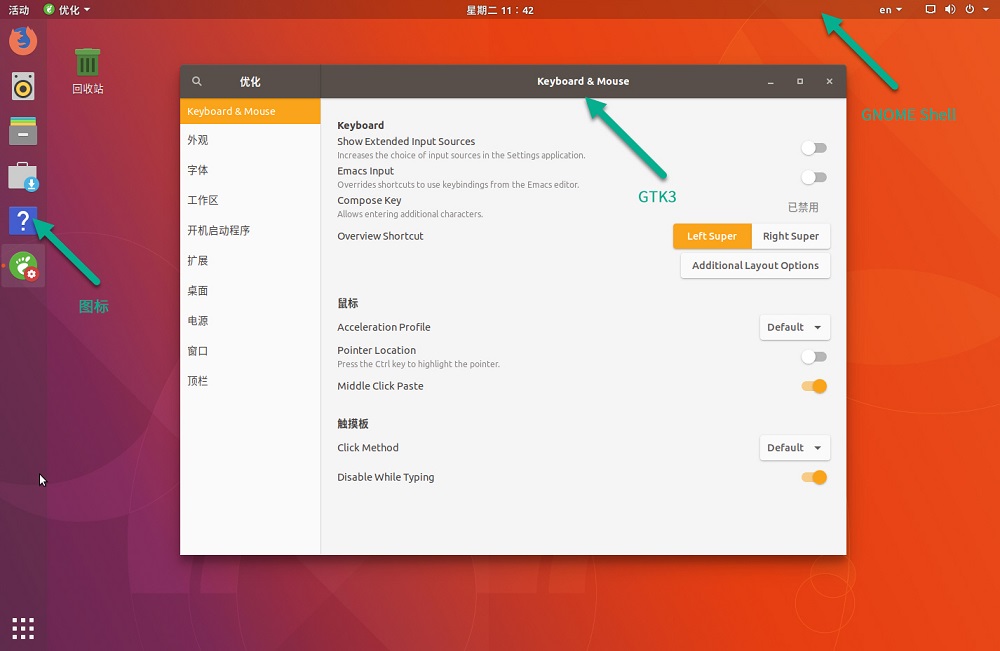
Task: Open the Help question mark icon
Action: (x=23, y=221)
